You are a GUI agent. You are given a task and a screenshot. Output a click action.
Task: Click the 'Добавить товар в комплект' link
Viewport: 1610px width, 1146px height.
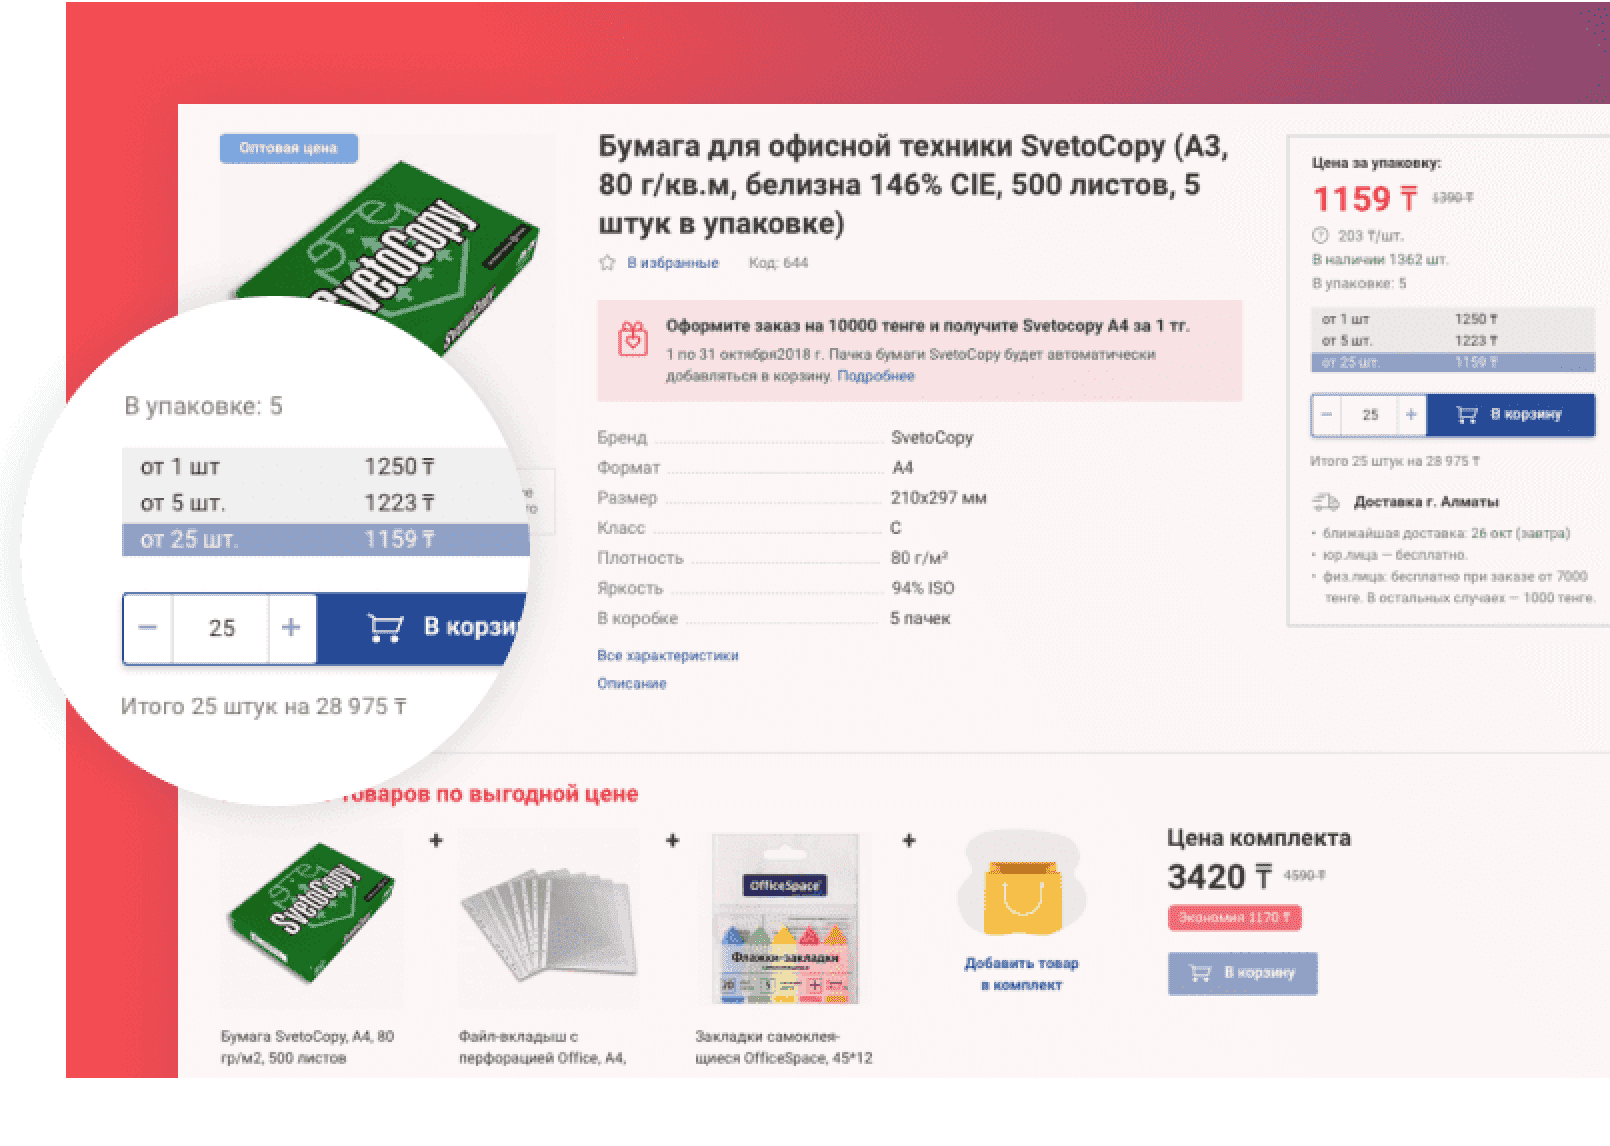1020,973
